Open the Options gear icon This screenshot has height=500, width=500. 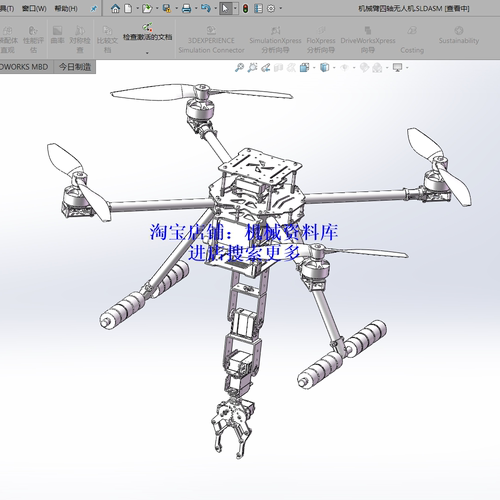271,9
